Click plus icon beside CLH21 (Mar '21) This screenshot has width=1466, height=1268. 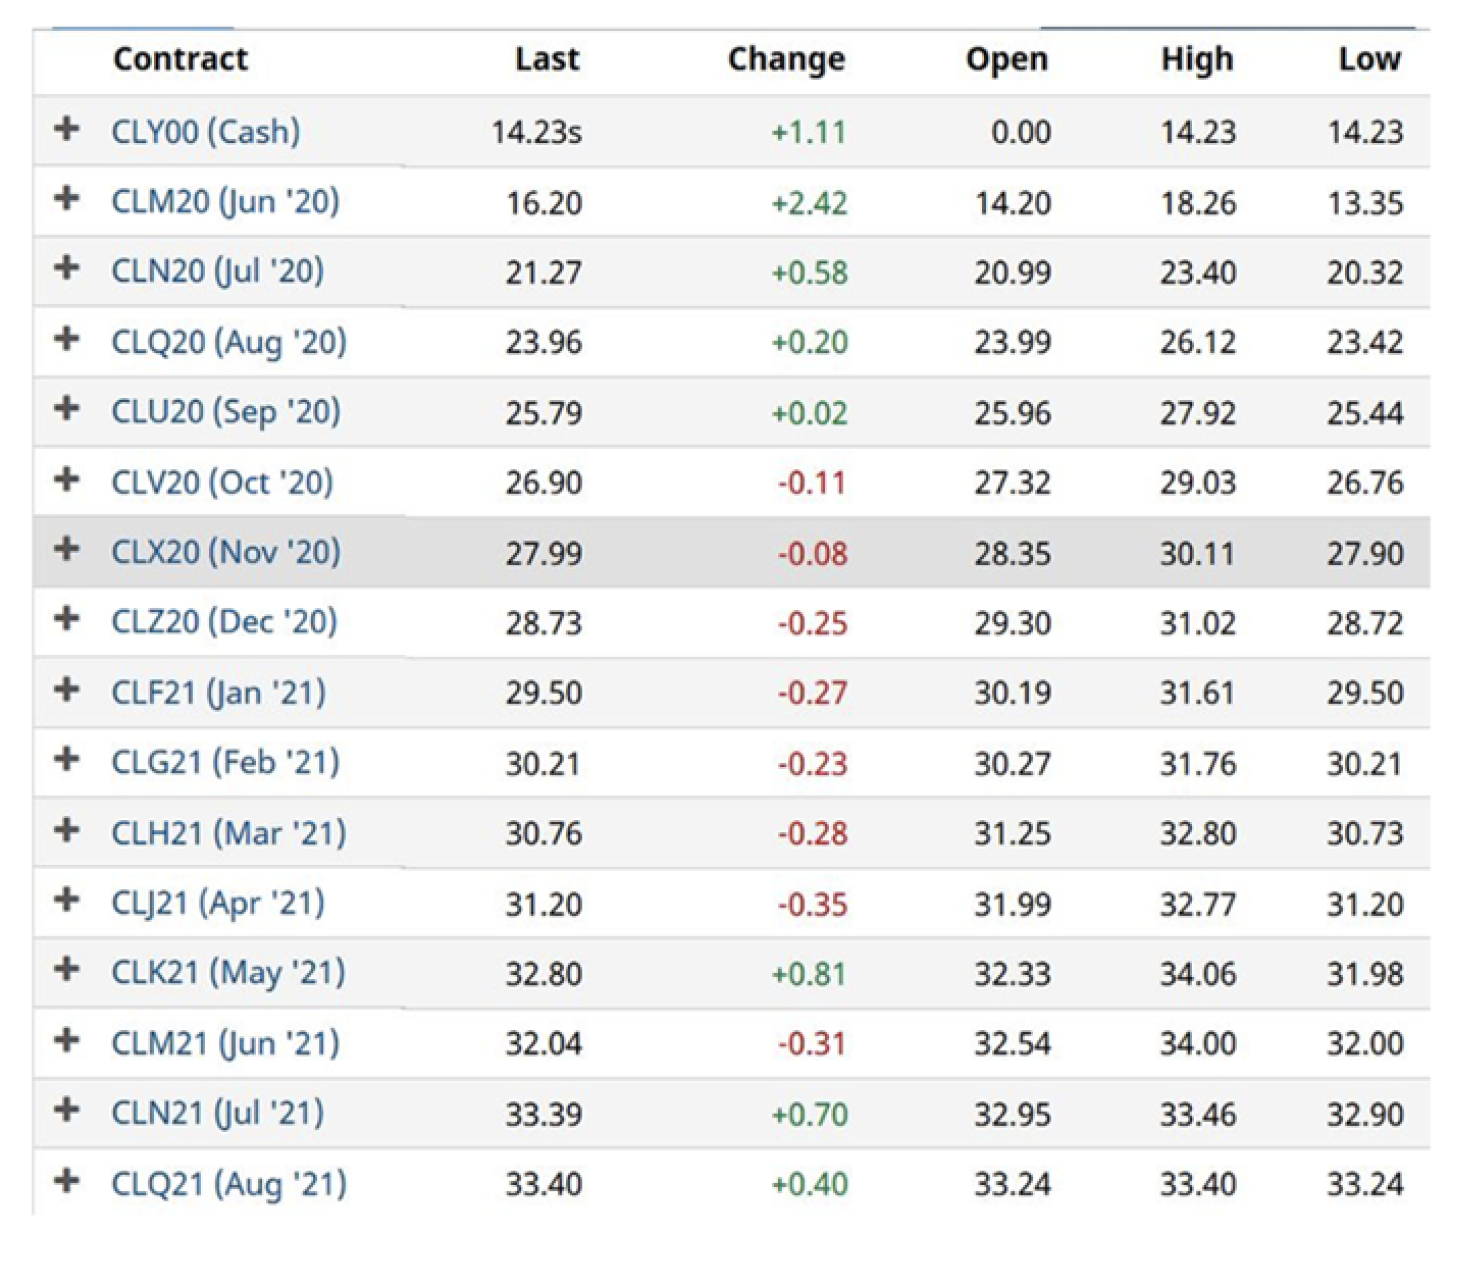[67, 830]
